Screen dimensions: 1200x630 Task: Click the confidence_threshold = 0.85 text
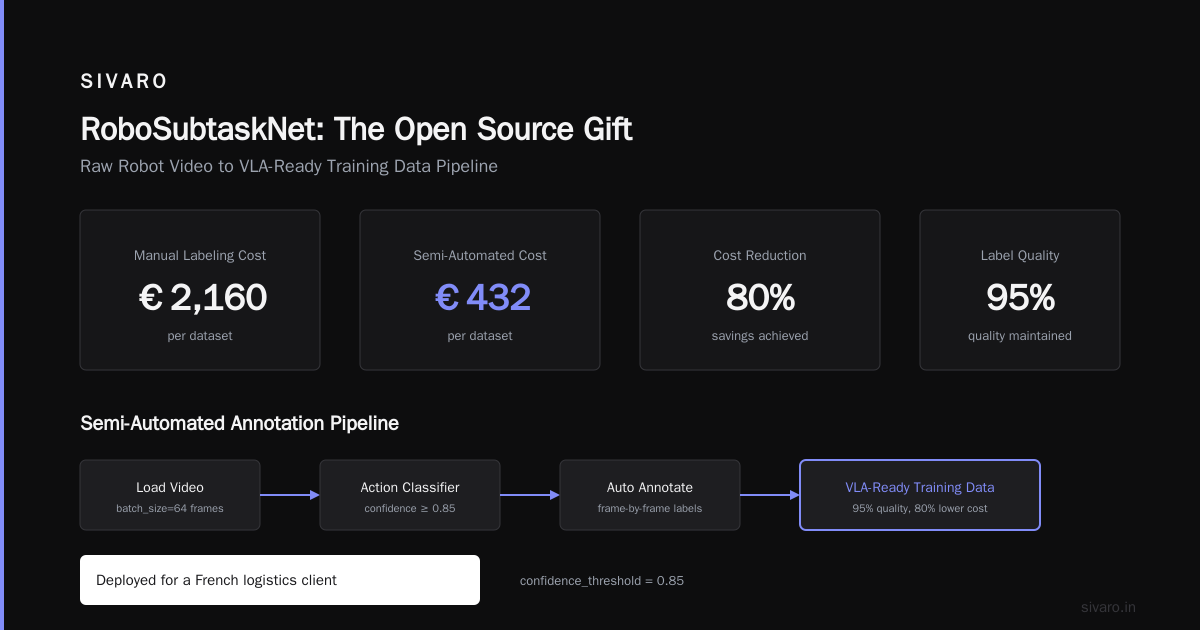(x=602, y=580)
